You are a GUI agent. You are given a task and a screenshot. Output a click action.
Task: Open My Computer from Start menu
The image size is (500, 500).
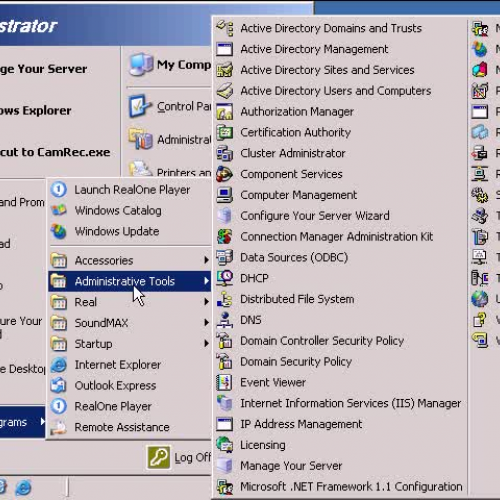click(x=170, y=64)
